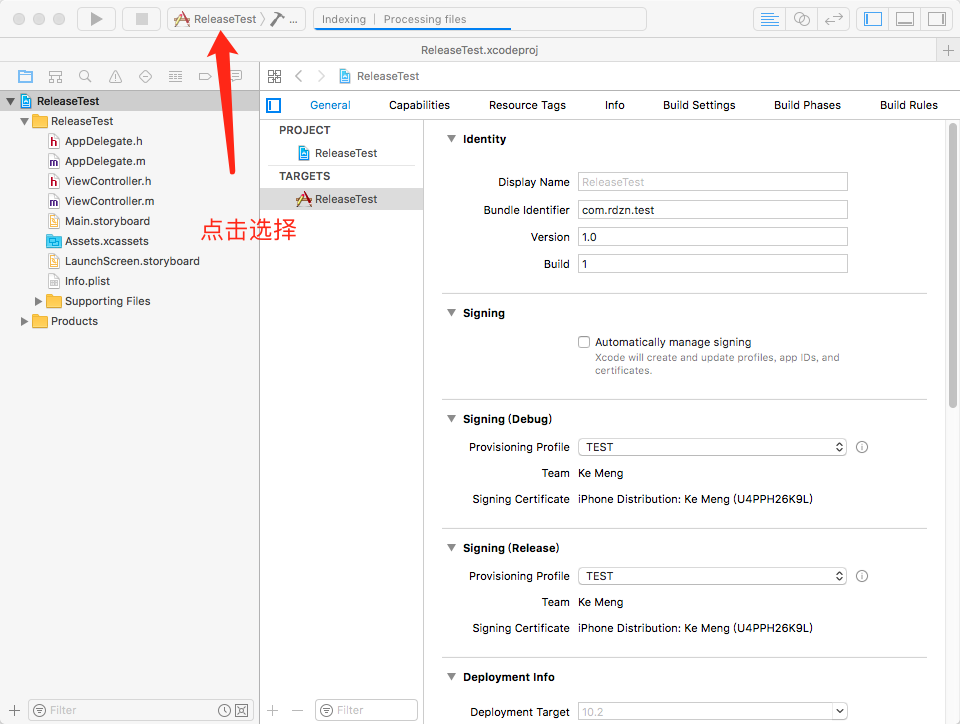This screenshot has width=960, height=724.
Task: Click the Version field
Action: tap(713, 237)
